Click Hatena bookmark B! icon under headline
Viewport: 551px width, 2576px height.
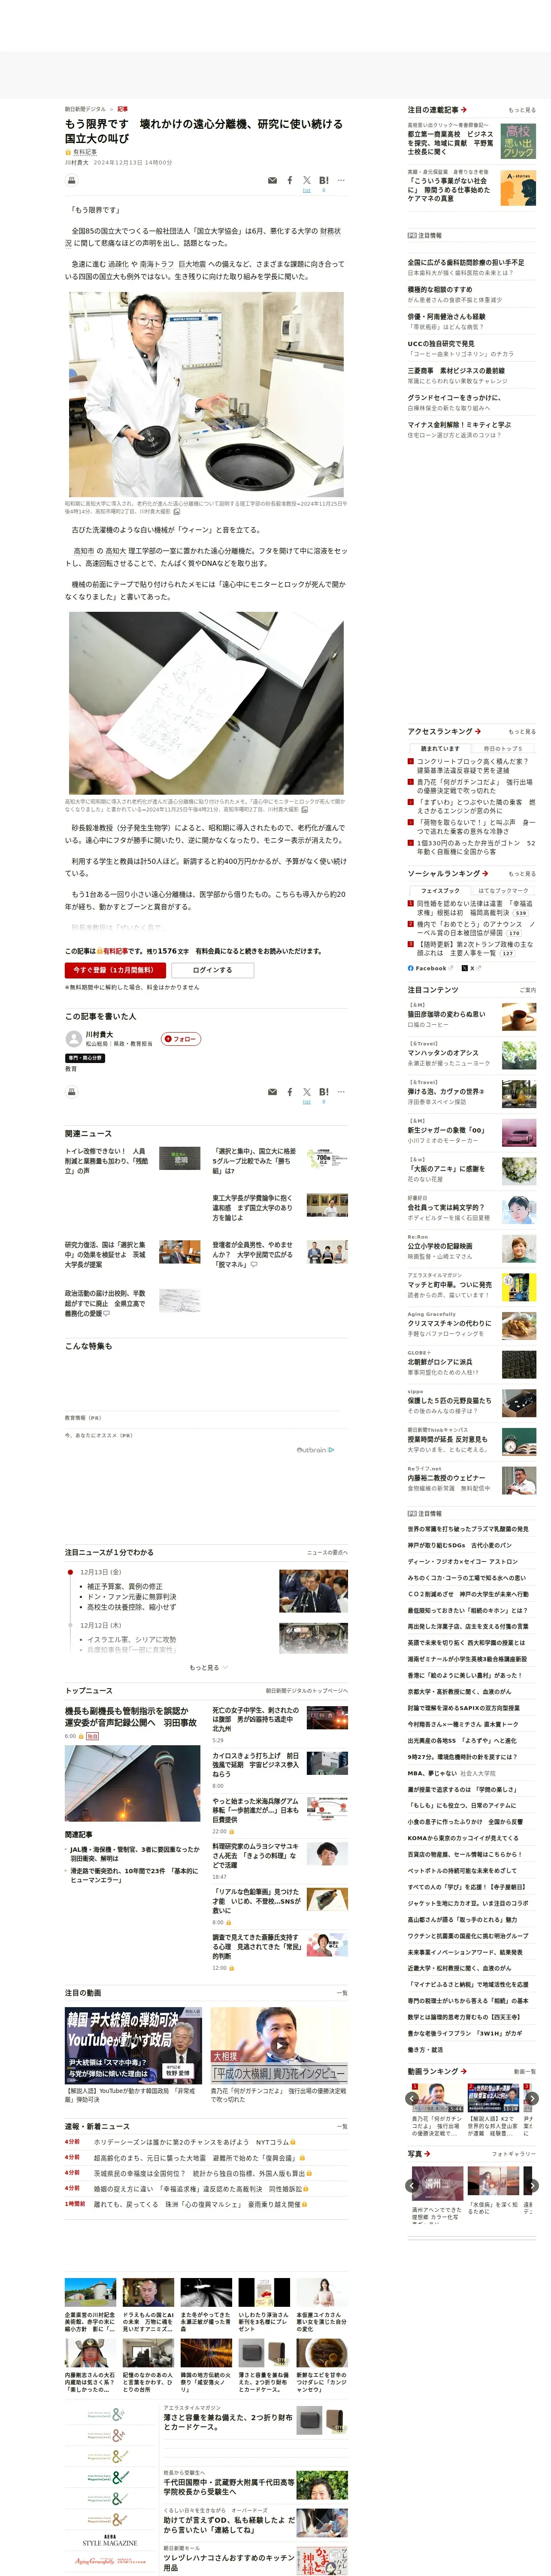pos(324,181)
